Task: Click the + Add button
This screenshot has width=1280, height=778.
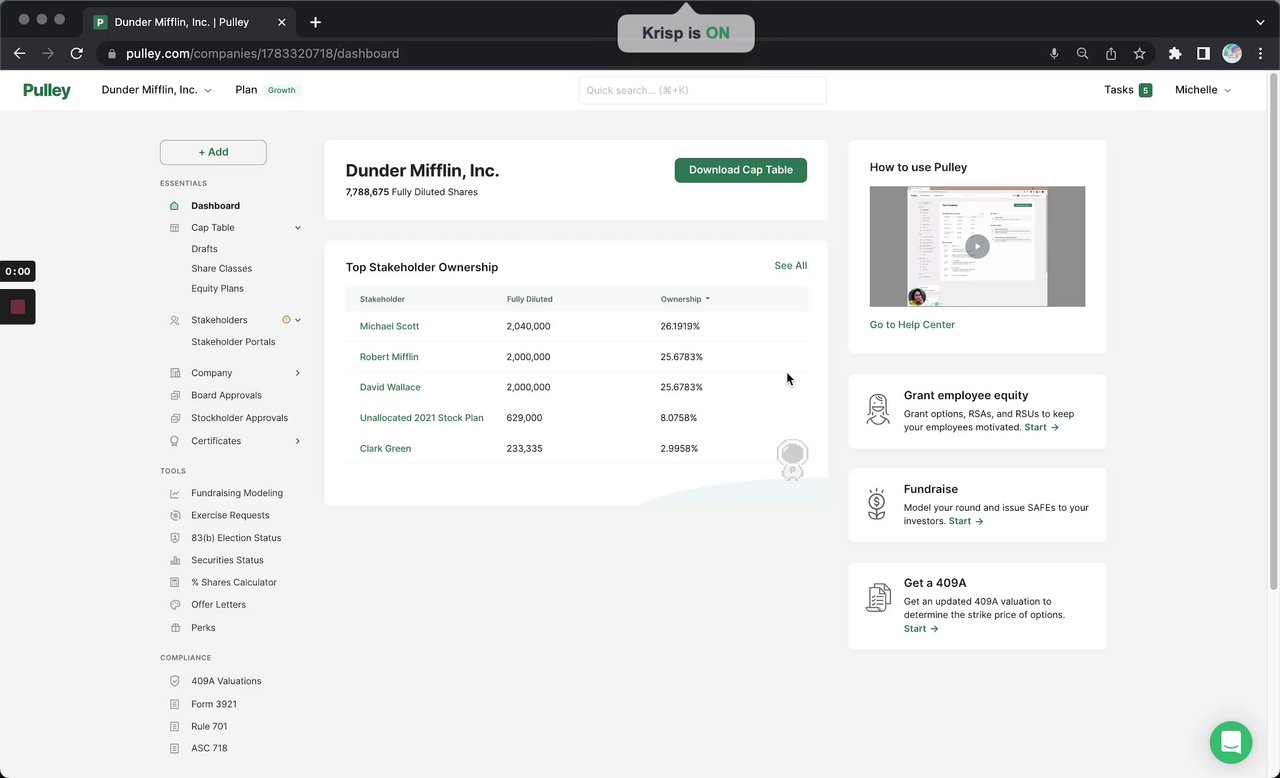Action: (213, 152)
